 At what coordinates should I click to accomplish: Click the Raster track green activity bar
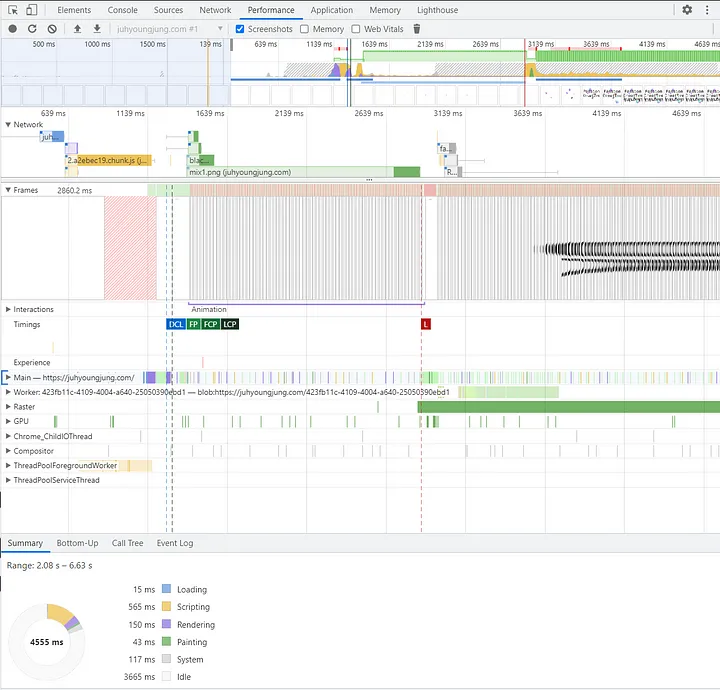(x=568, y=407)
